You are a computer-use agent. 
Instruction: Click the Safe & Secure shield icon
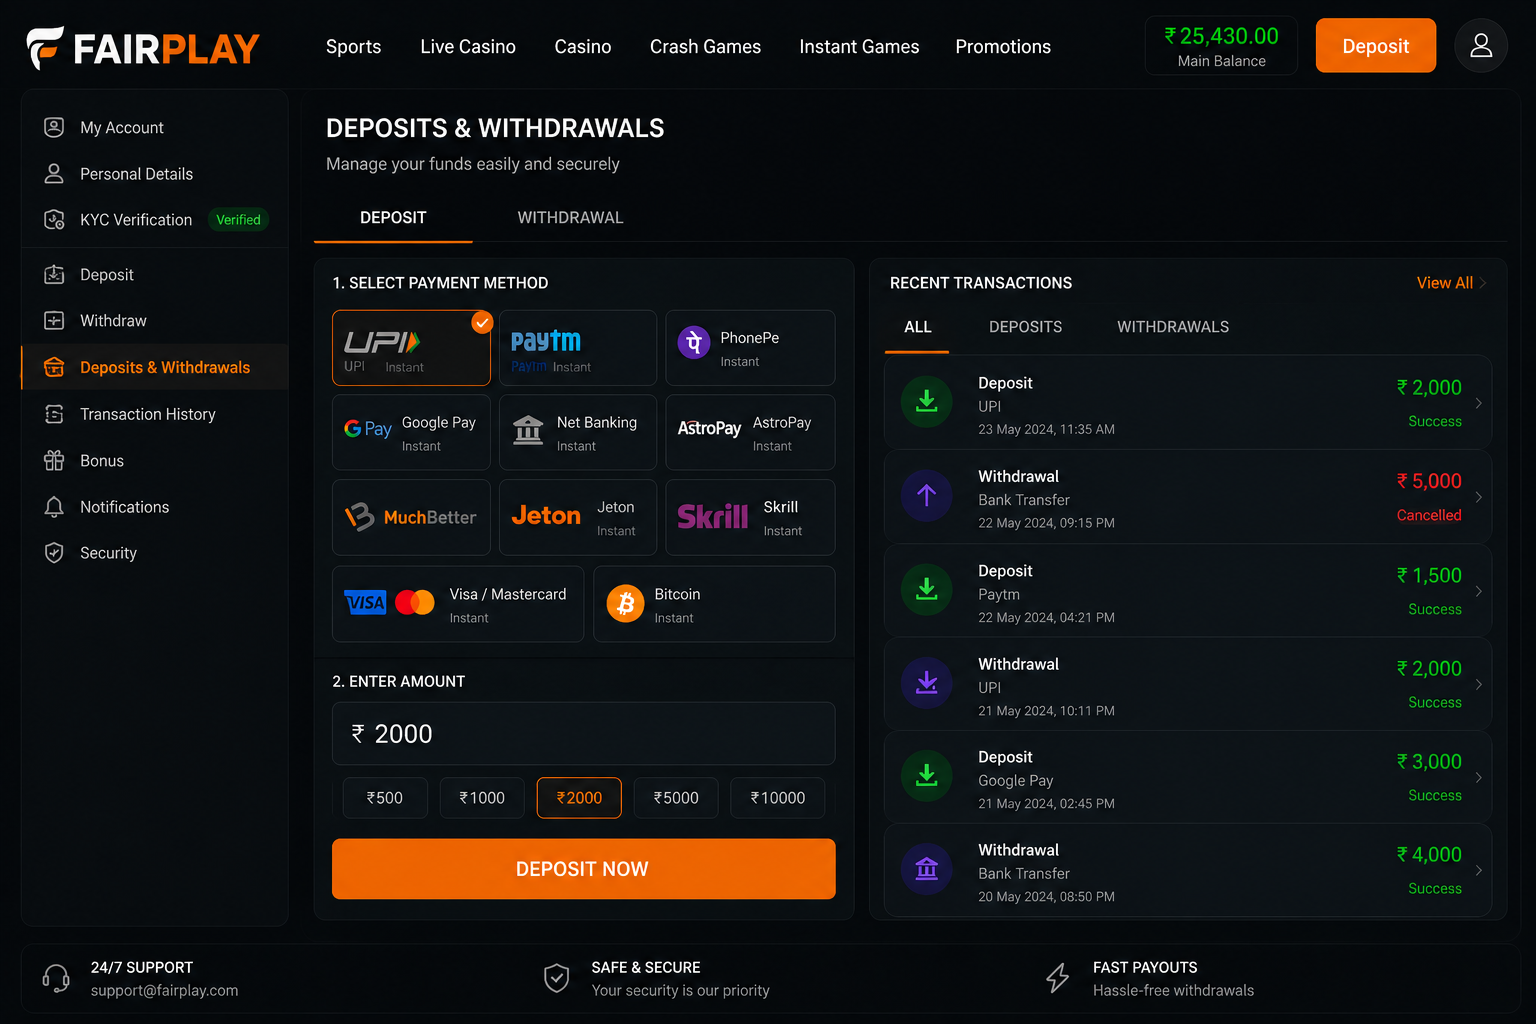[x=557, y=978]
